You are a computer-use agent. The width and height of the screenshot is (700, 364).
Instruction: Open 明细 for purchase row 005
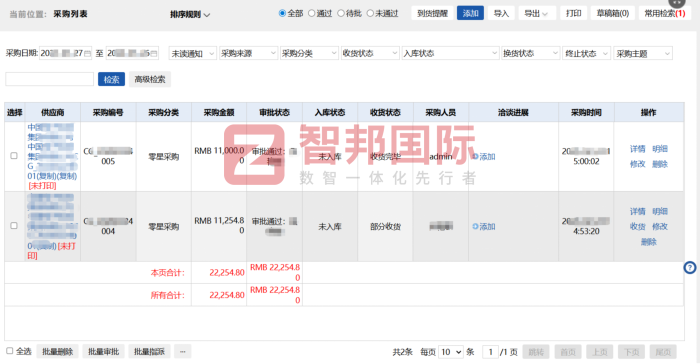tap(660, 149)
